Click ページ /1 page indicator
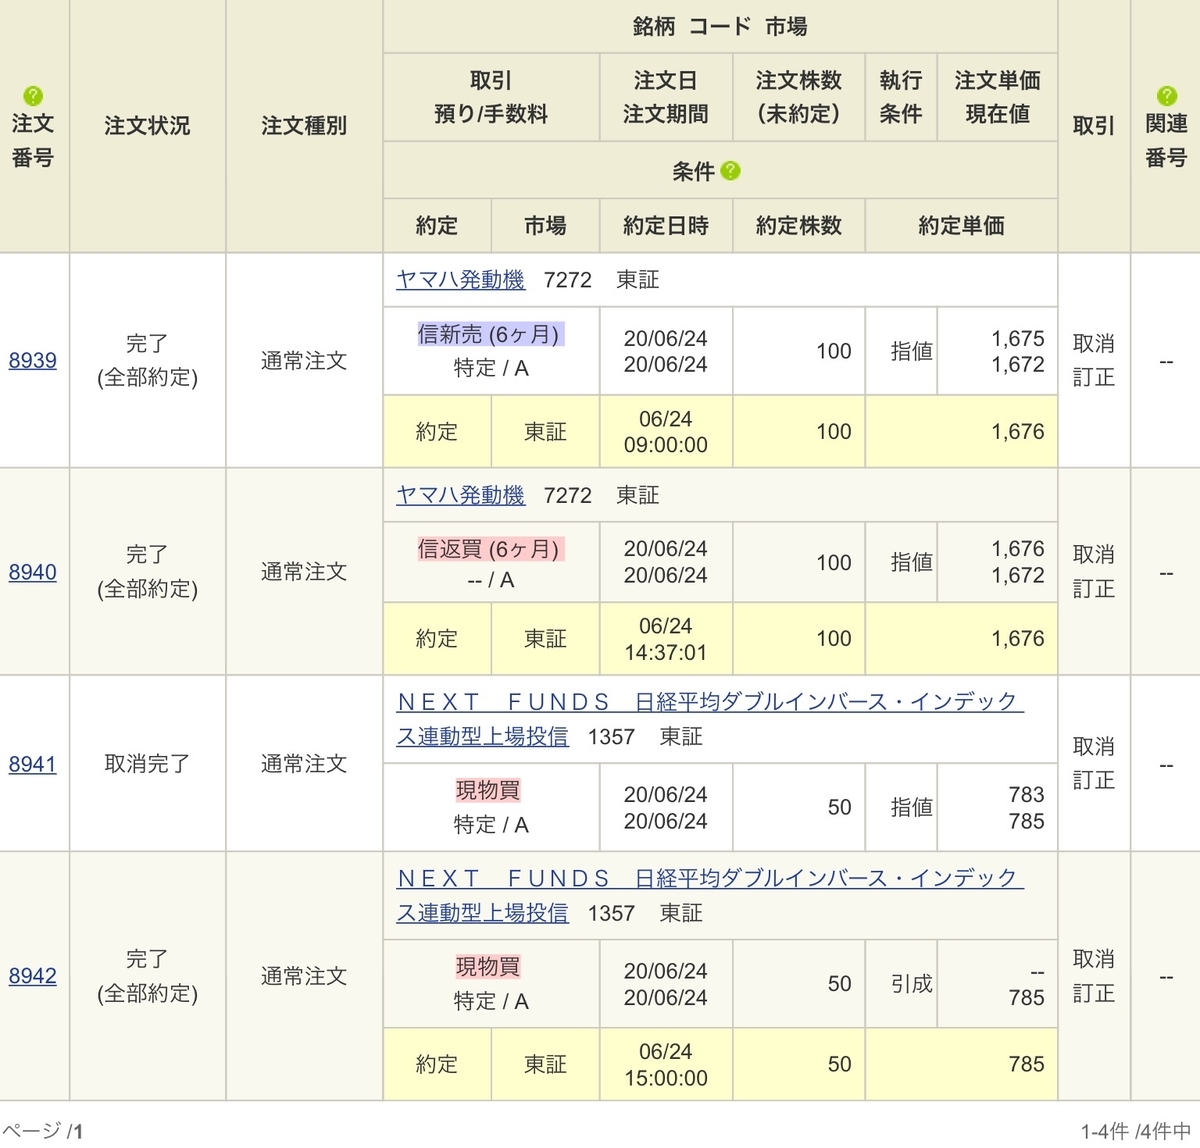 pos(43,1131)
